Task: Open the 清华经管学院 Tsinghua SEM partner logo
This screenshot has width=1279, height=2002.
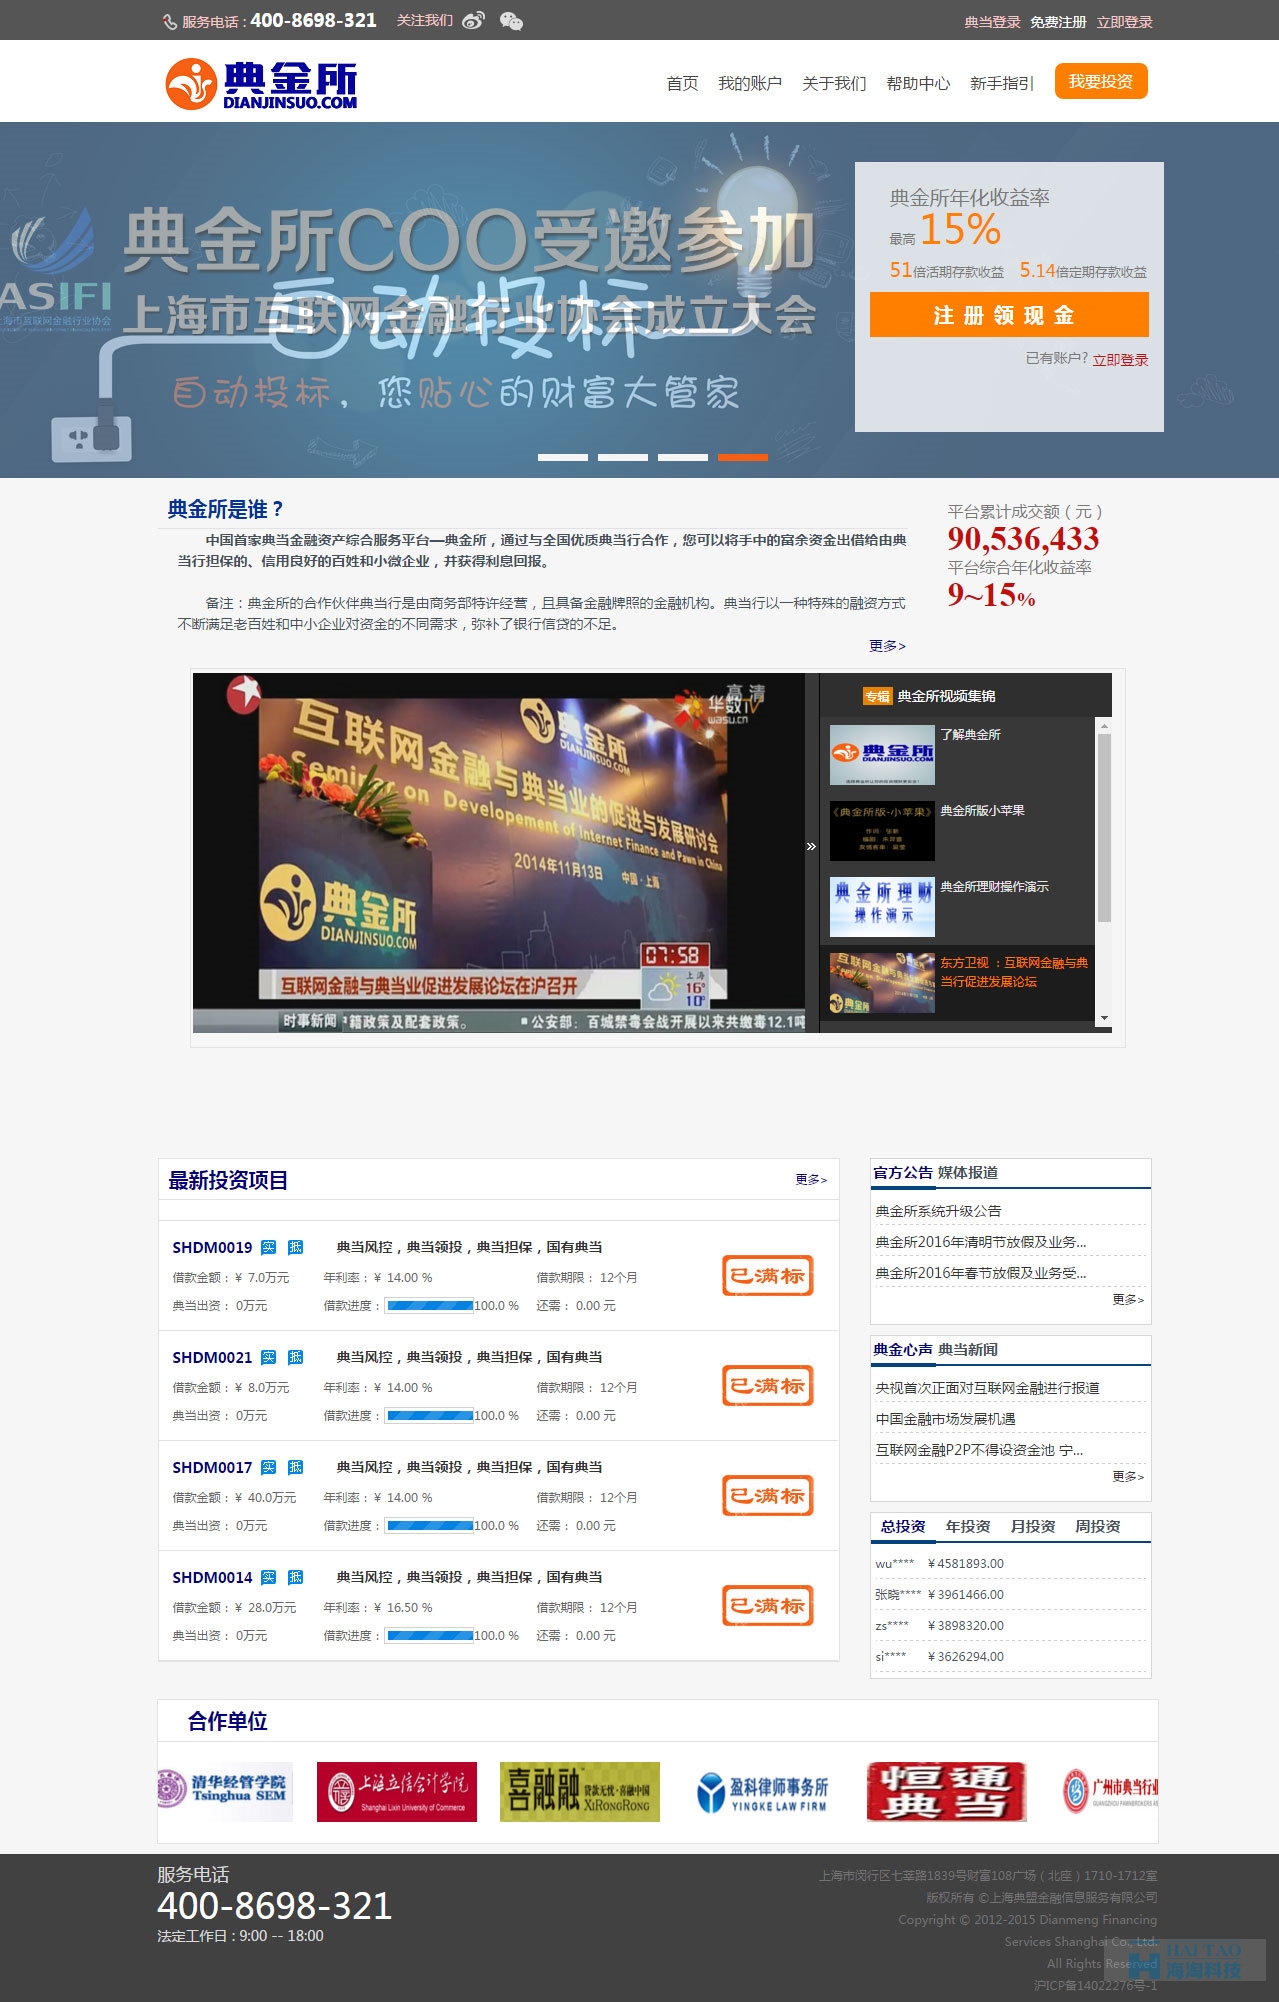Action: tap(226, 1792)
